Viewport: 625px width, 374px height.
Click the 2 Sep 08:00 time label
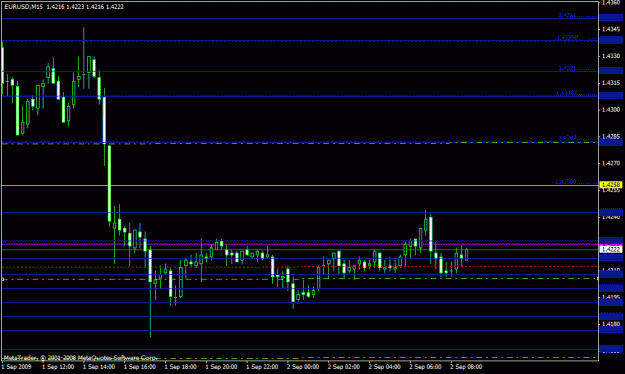(466, 366)
